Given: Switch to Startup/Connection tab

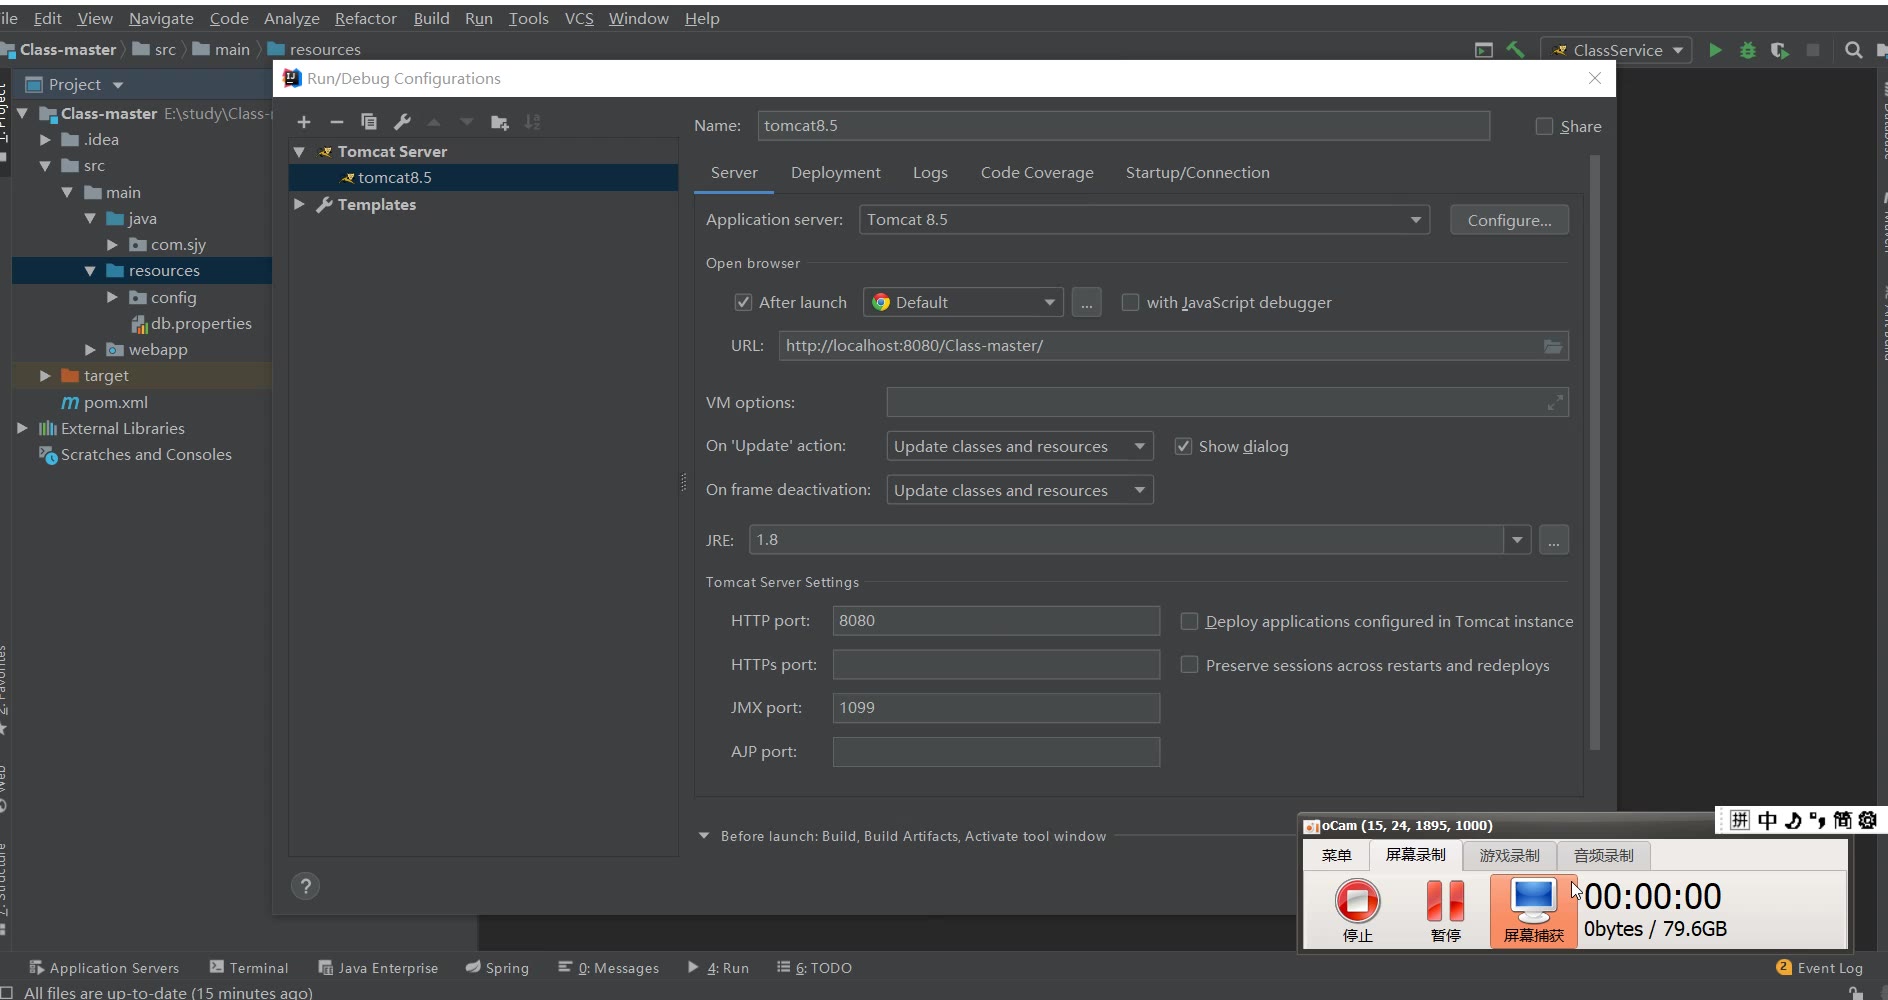Looking at the screenshot, I should click(x=1198, y=173).
